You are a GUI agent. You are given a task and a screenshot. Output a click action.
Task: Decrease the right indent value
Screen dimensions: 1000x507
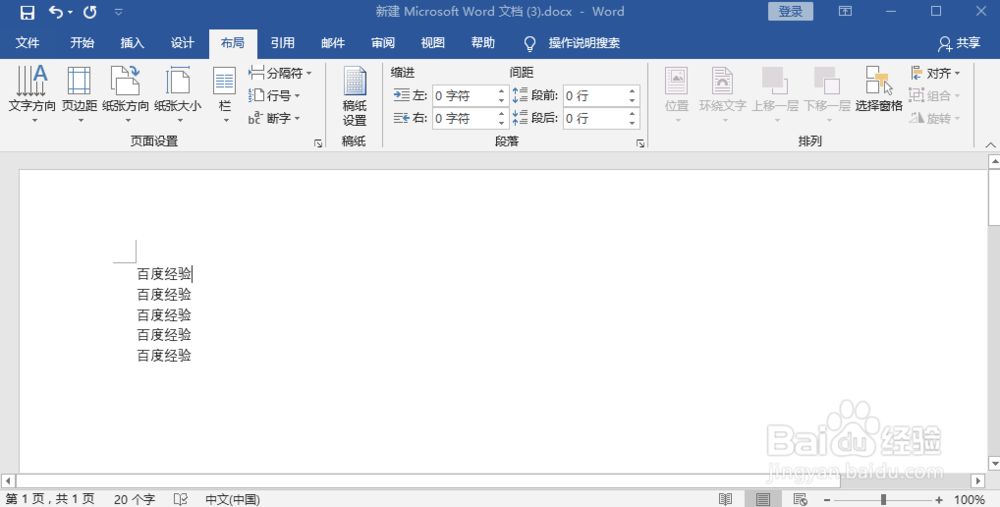(x=502, y=123)
